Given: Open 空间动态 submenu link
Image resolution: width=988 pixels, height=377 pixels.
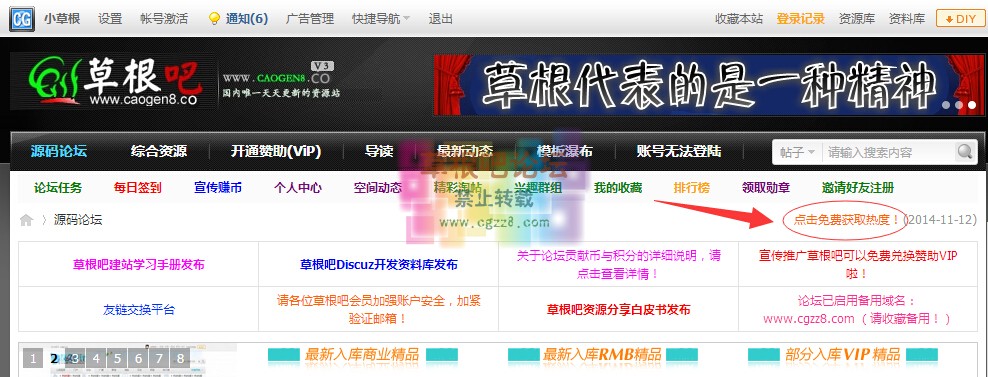Looking at the screenshot, I should pos(377,187).
